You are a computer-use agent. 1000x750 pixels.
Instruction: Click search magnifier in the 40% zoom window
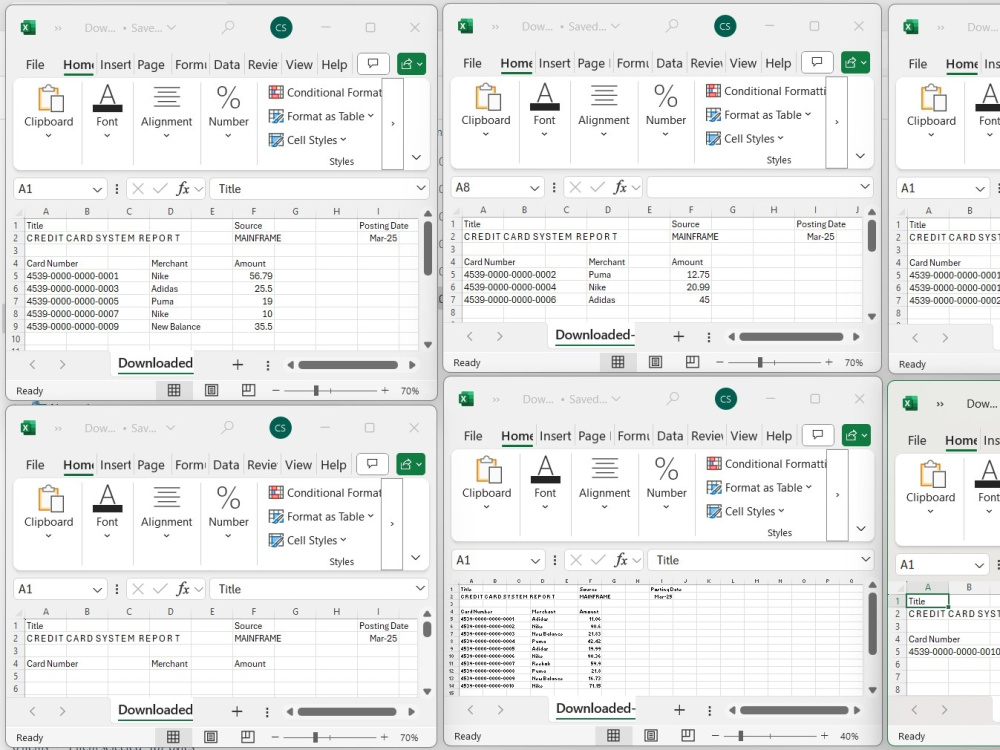672,399
